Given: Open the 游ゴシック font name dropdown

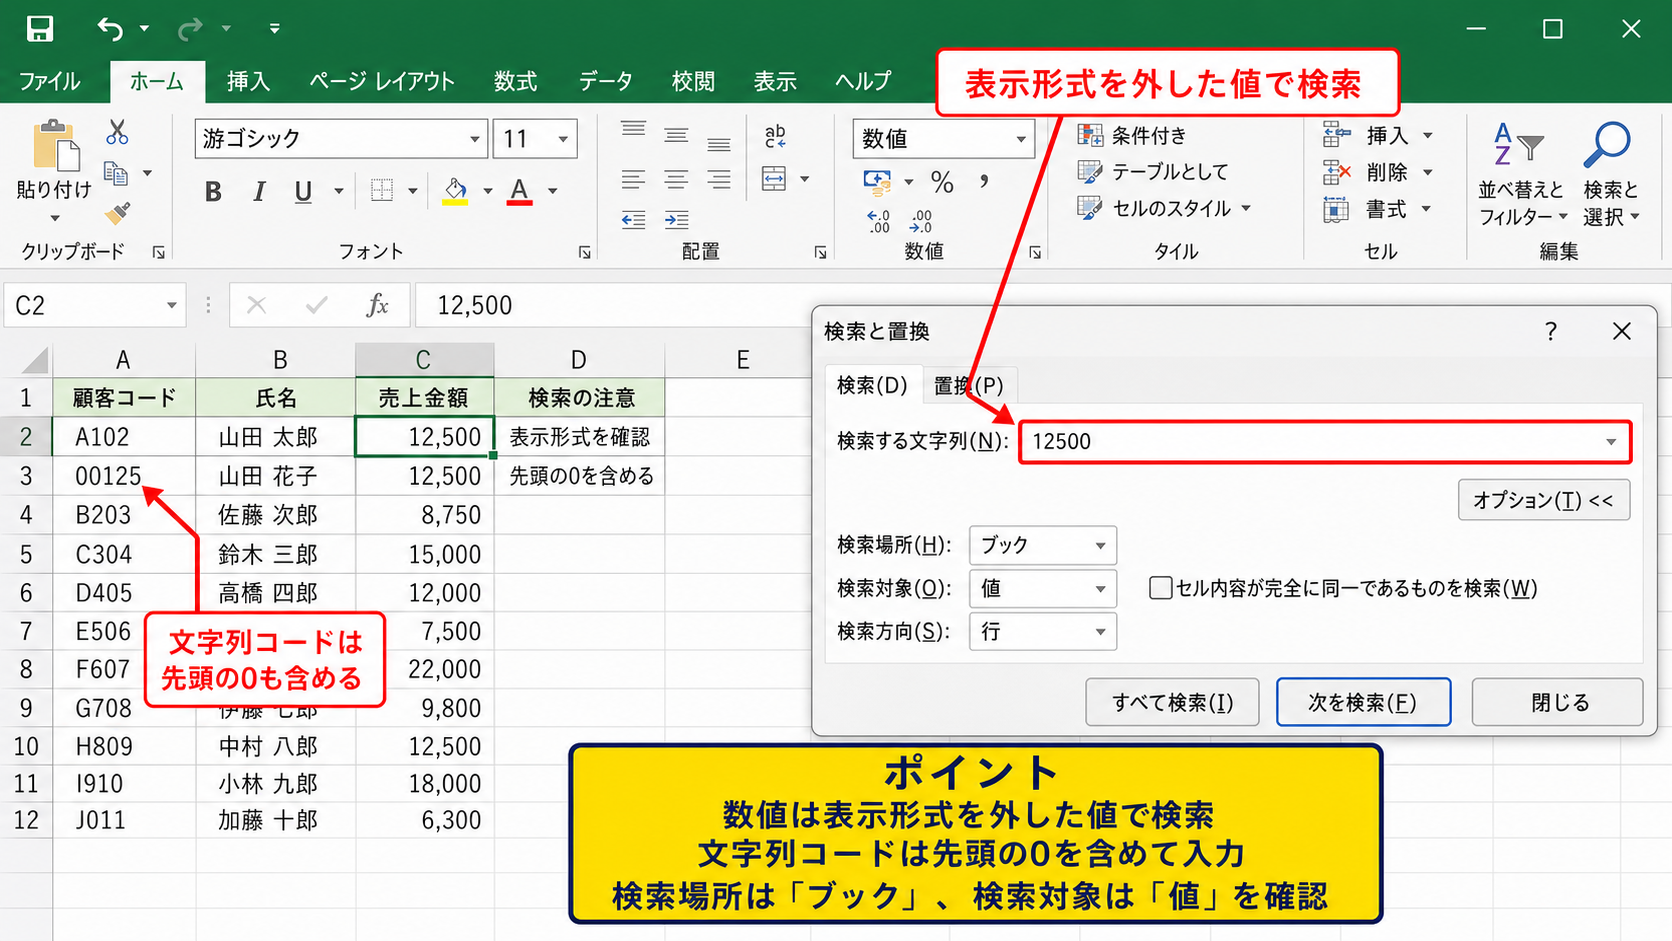Looking at the screenshot, I should pyautogui.click(x=475, y=139).
